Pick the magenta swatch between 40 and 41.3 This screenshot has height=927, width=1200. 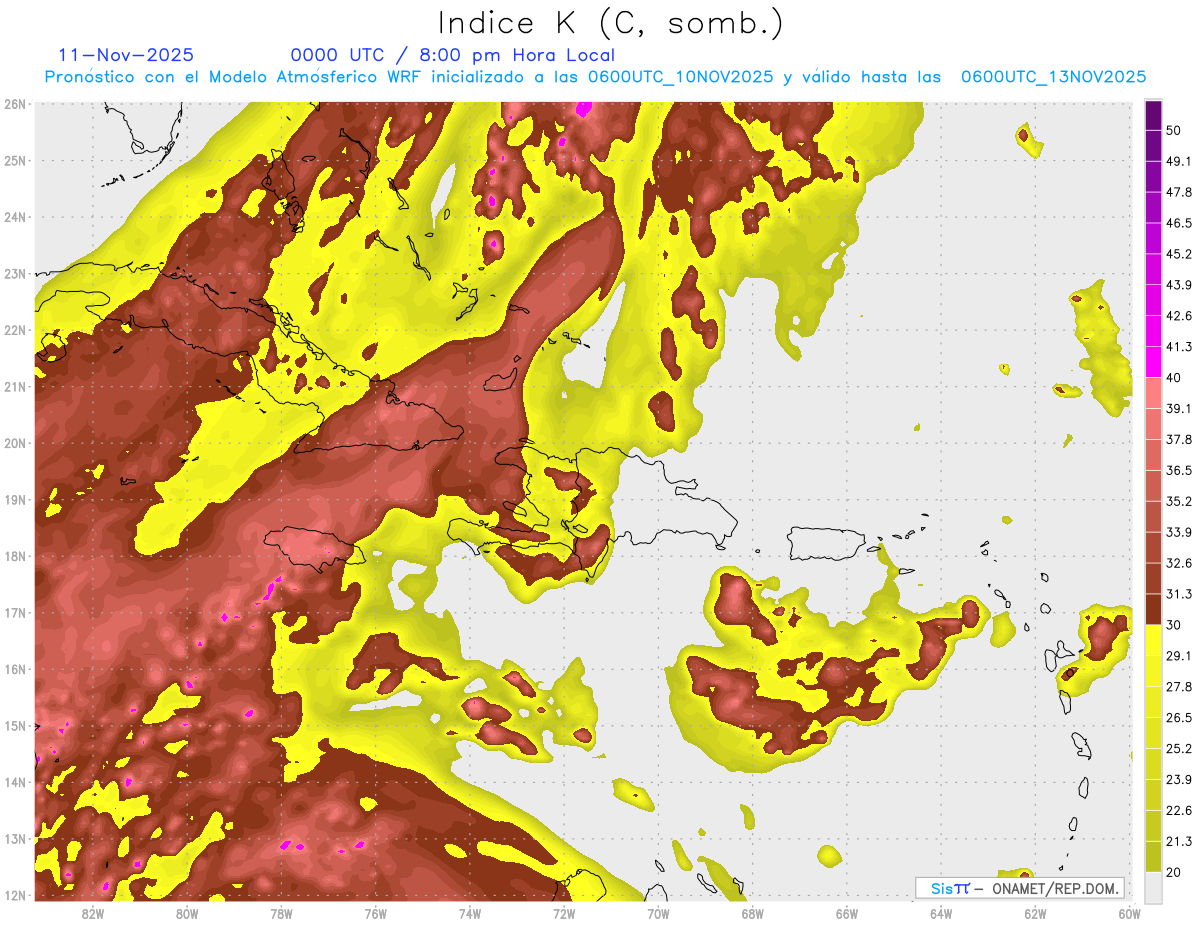point(1153,361)
